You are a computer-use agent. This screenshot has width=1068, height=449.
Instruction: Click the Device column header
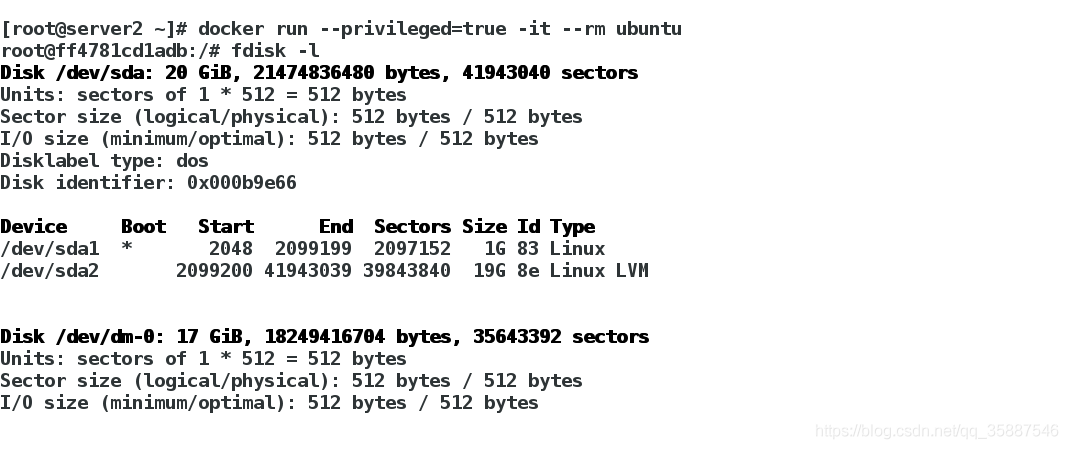pyautogui.click(x=34, y=227)
